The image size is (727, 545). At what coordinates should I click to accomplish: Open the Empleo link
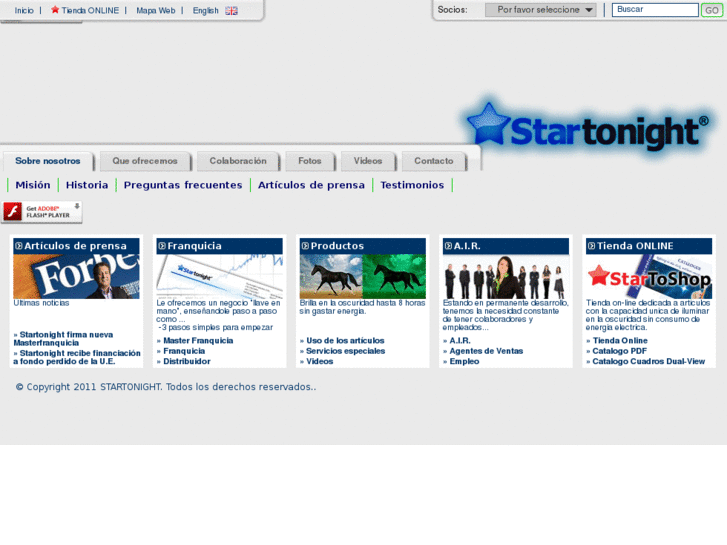pos(464,361)
